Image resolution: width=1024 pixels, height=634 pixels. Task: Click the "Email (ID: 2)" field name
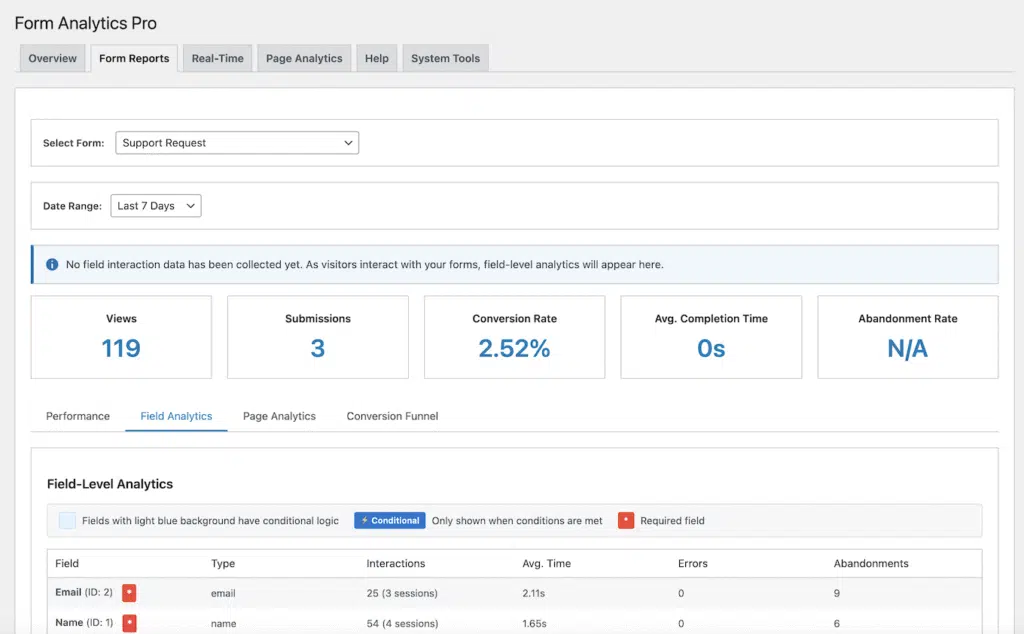(x=84, y=592)
